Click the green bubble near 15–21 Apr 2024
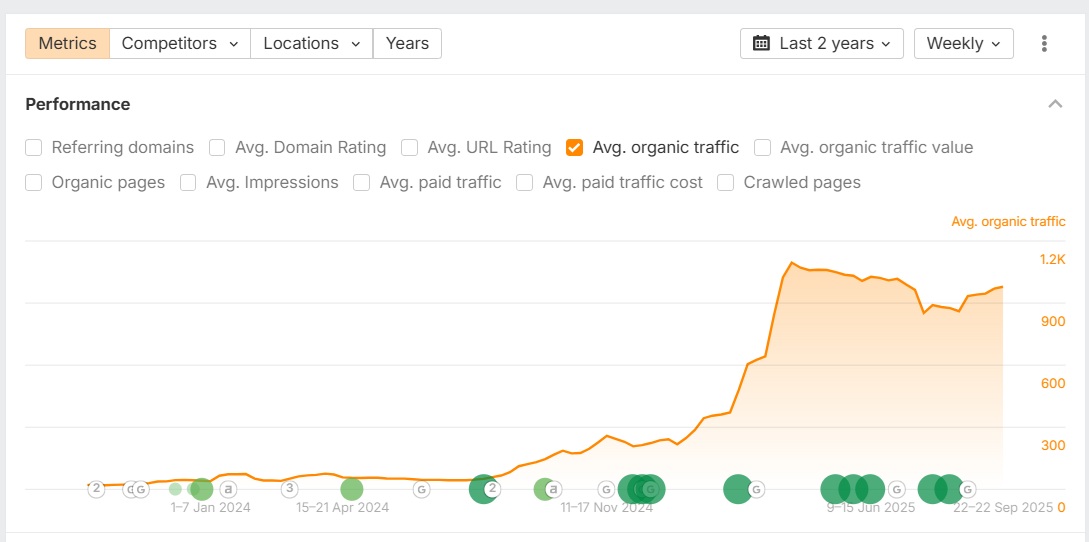1089x542 pixels. [x=351, y=489]
